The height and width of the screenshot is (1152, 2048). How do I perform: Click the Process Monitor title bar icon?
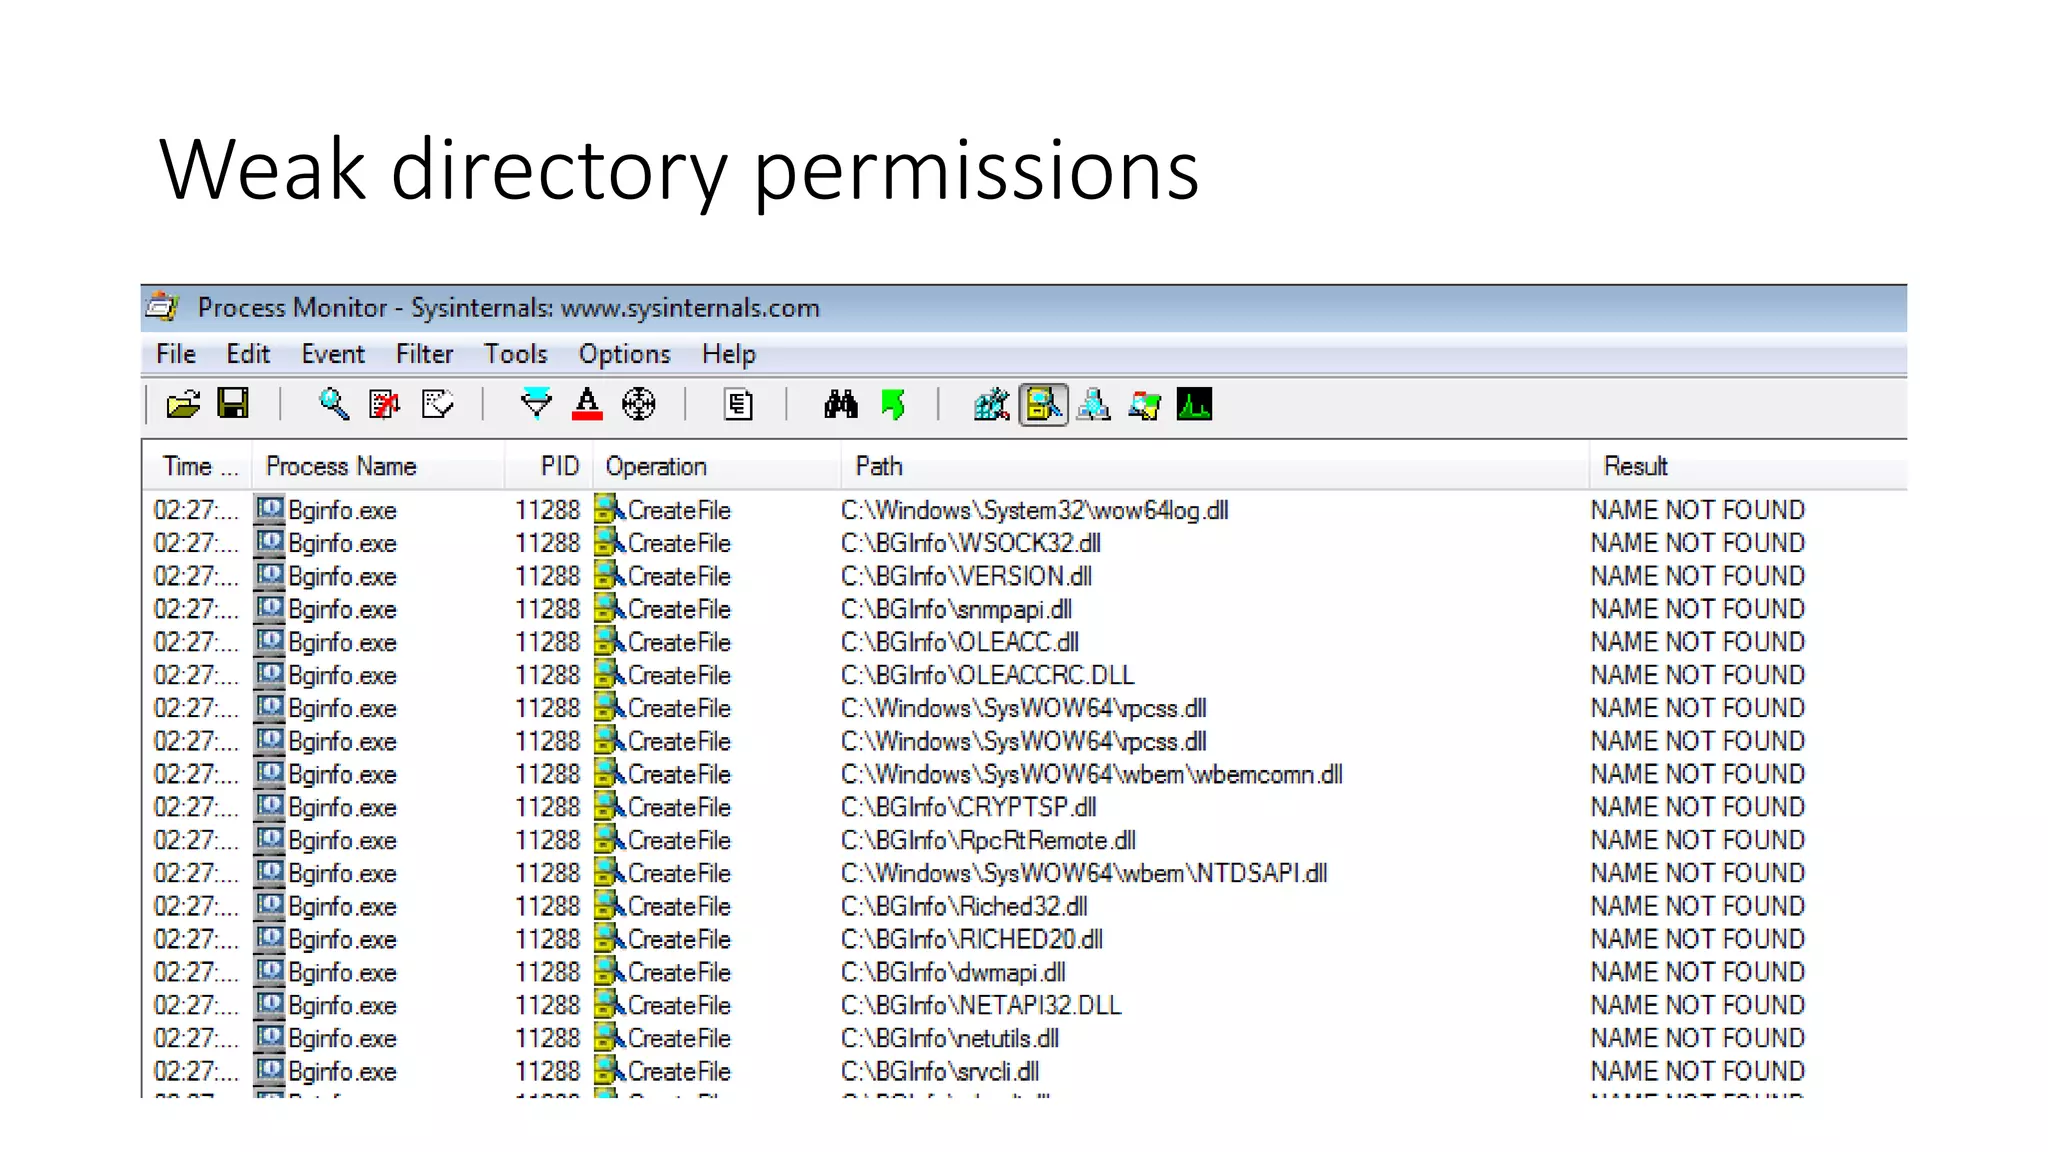162,307
